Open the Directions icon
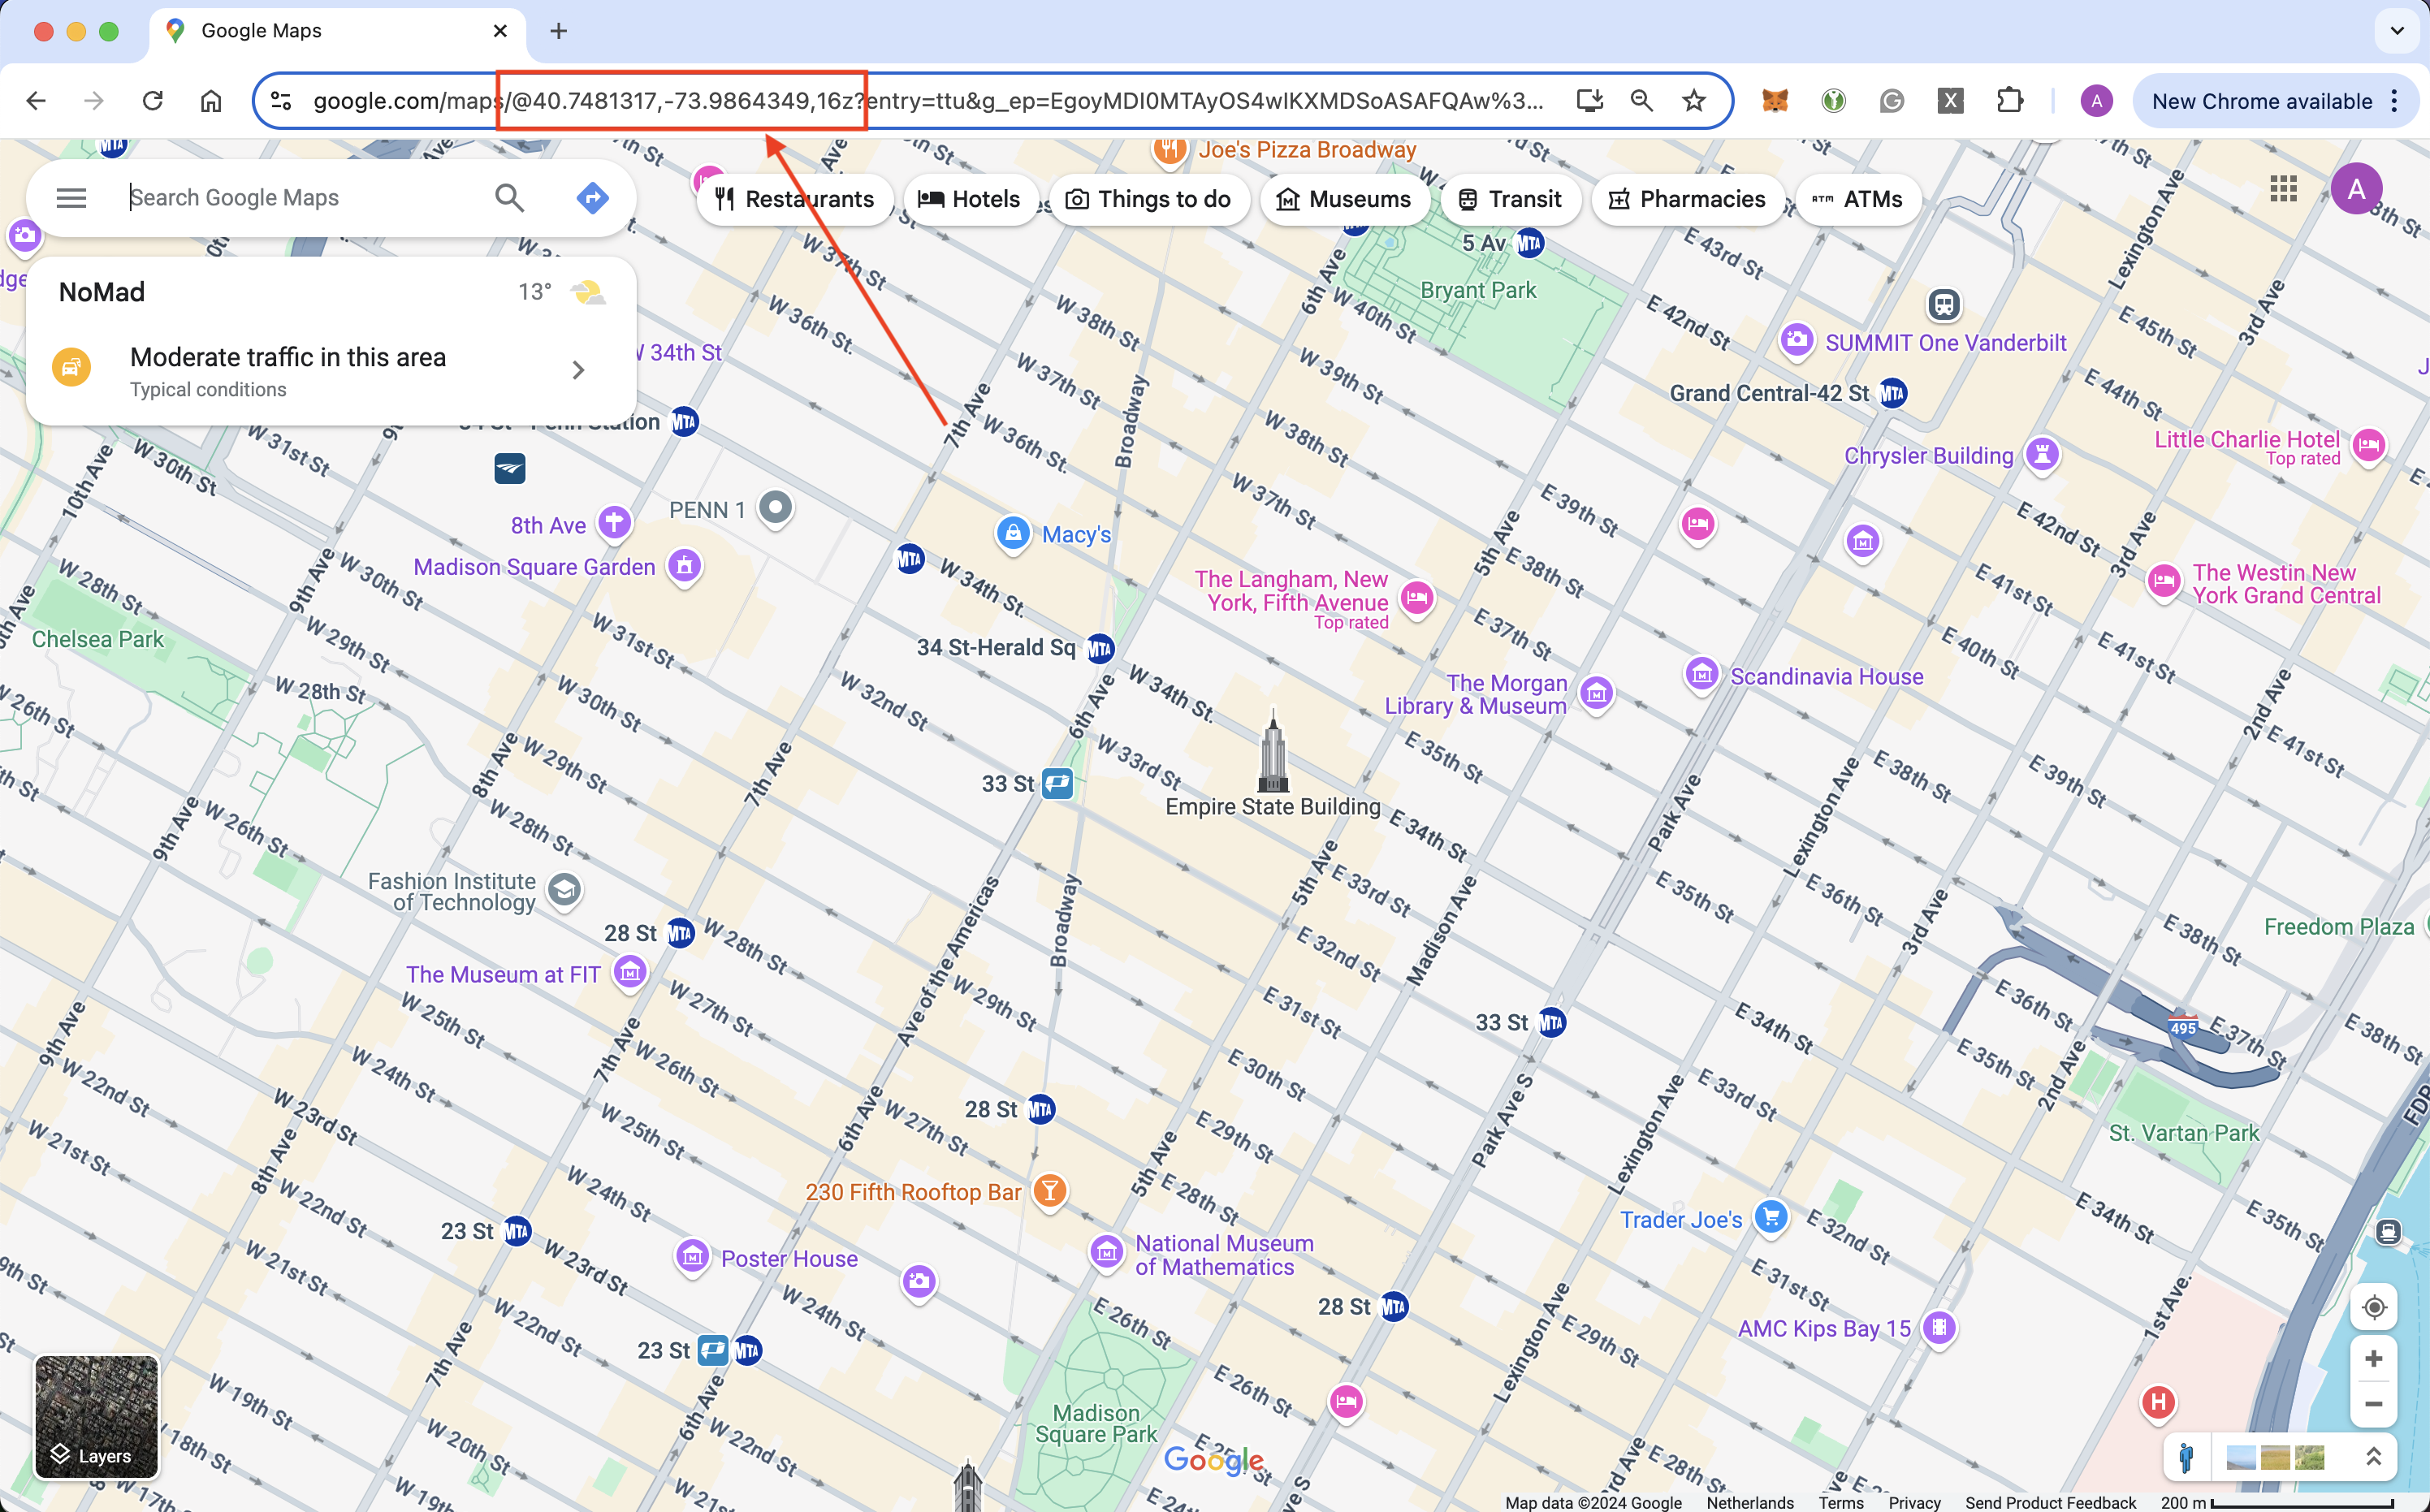2430x1512 pixels. tap(593, 198)
